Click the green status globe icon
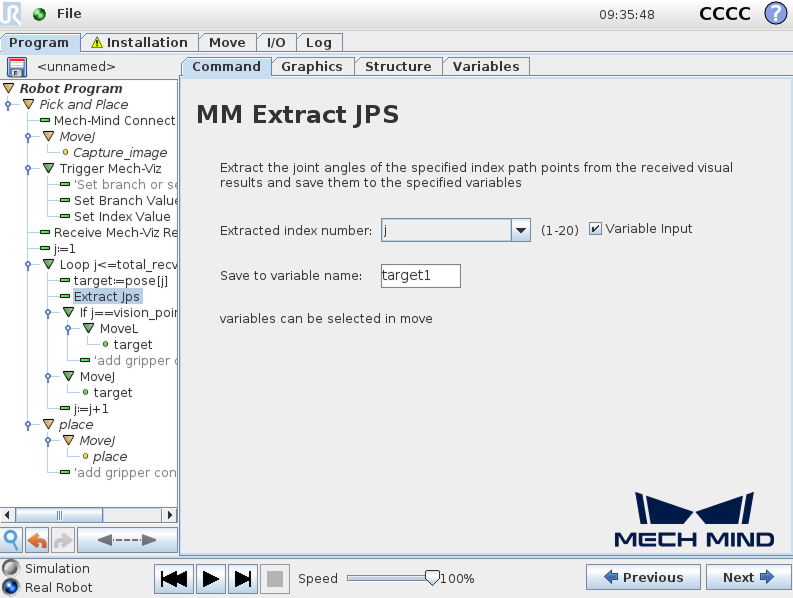Image resolution: width=793 pixels, height=598 pixels. [x=39, y=14]
